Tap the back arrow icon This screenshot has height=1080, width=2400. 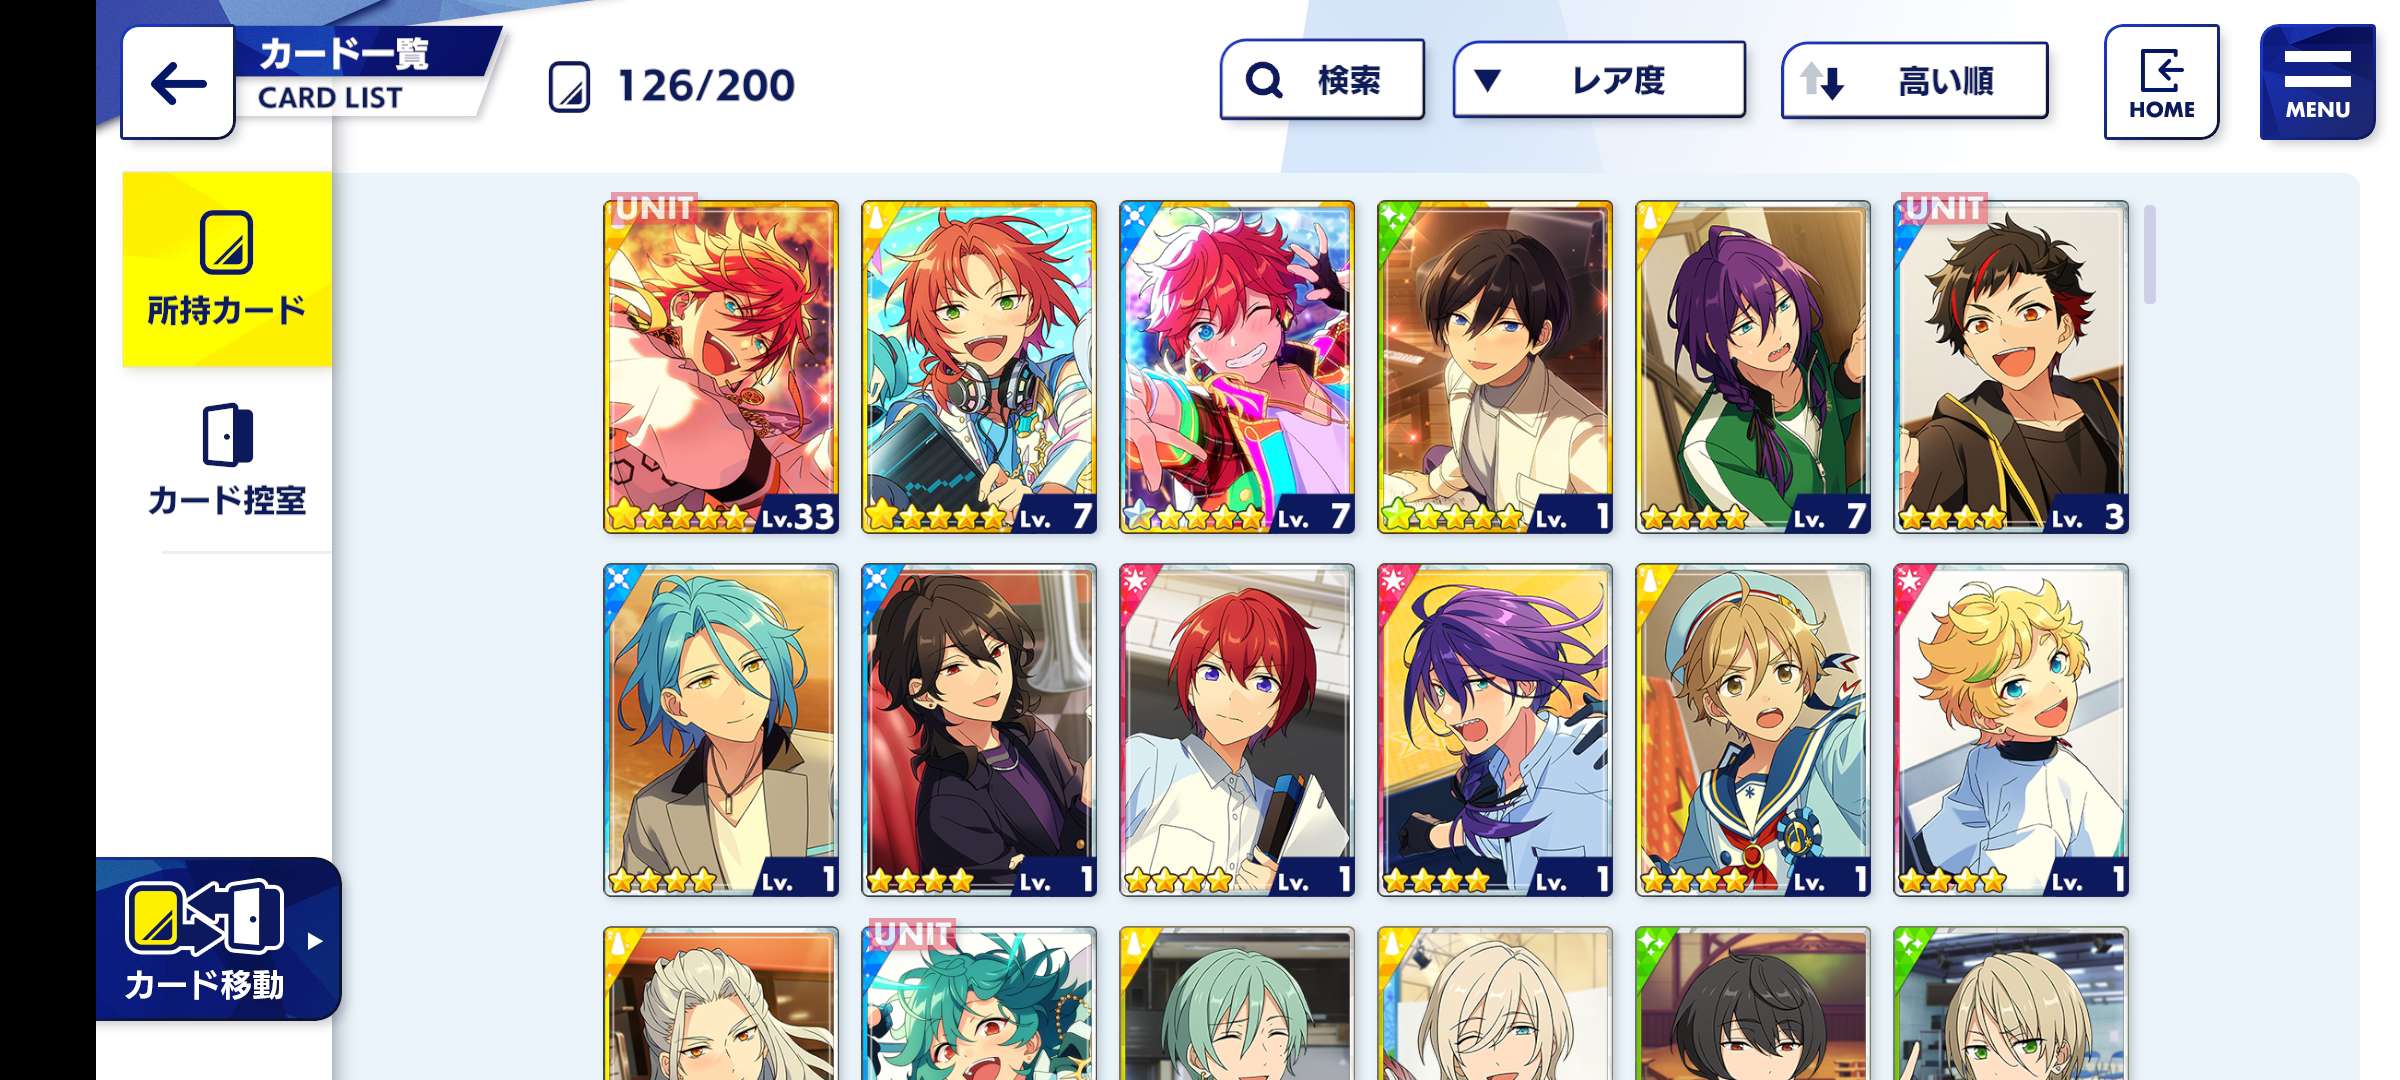click(x=178, y=83)
